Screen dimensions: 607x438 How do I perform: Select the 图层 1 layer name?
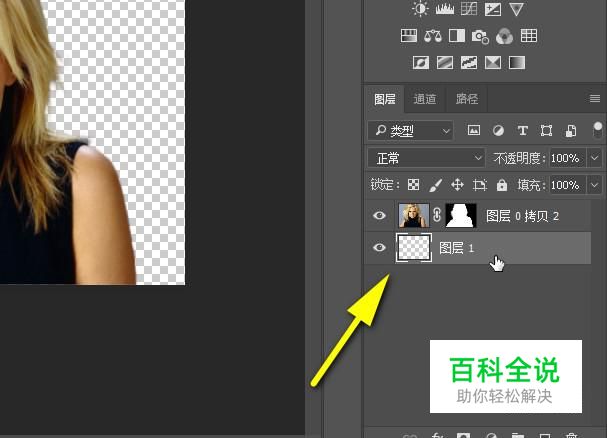coord(456,248)
